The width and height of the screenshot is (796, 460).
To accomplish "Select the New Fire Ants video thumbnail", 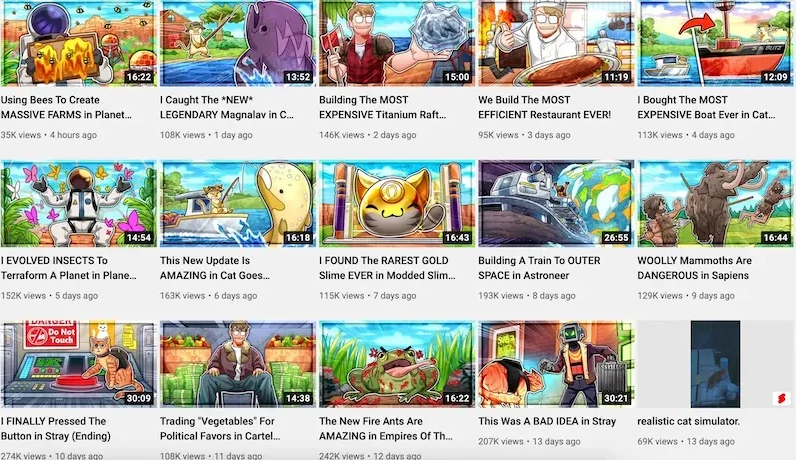I will coord(396,364).
